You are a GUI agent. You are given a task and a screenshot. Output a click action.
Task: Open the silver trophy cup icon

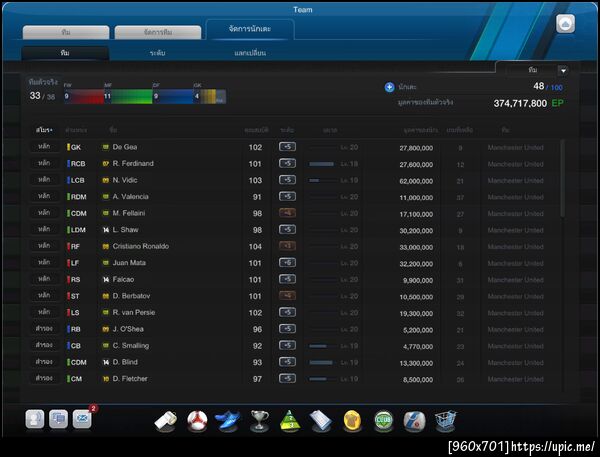[x=259, y=420]
